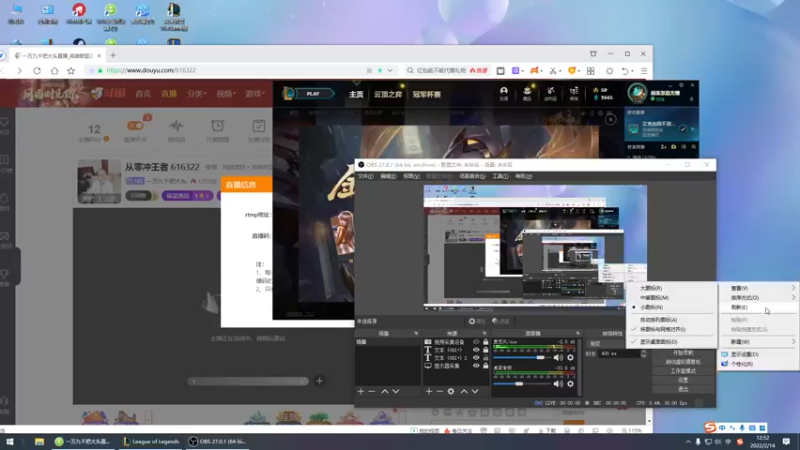800x450 pixels.
Task: Toggle lock on first text (GDI+) source
Action: (486, 350)
